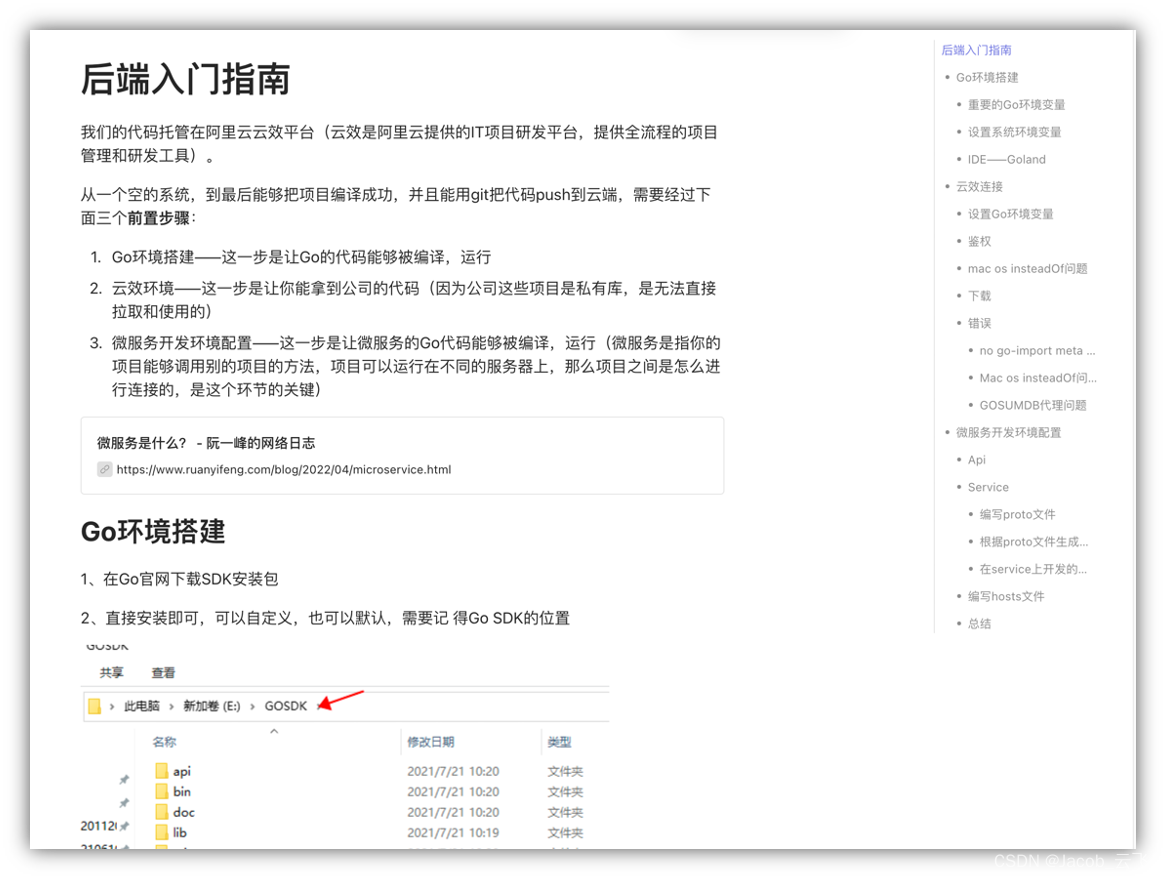The width and height of the screenshot is (1166, 880).
Task: Go to 错误 outline entry
Action: pyautogui.click(x=979, y=324)
